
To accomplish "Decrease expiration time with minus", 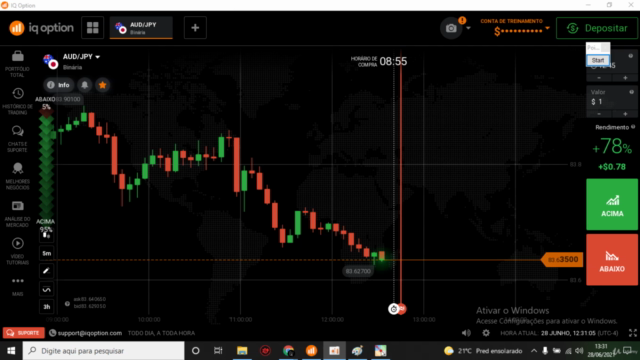I will pos(599,78).
